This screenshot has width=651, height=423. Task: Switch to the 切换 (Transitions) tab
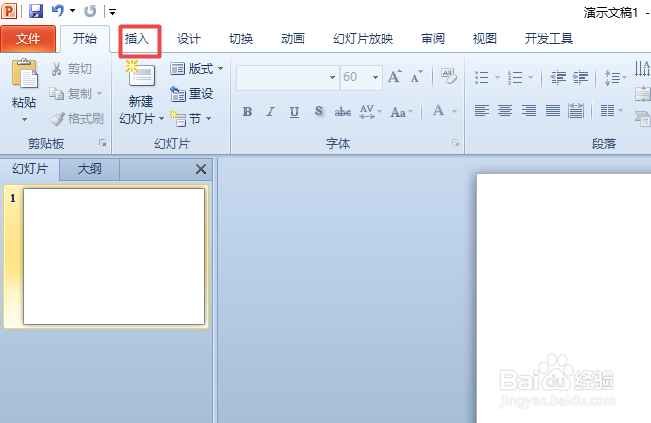pos(241,39)
